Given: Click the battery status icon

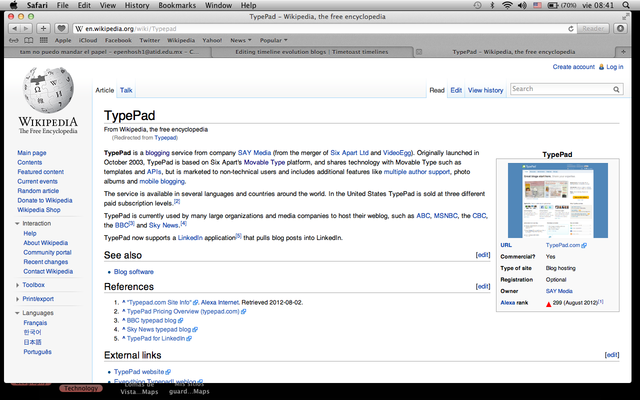Looking at the screenshot, I should 553,5.
